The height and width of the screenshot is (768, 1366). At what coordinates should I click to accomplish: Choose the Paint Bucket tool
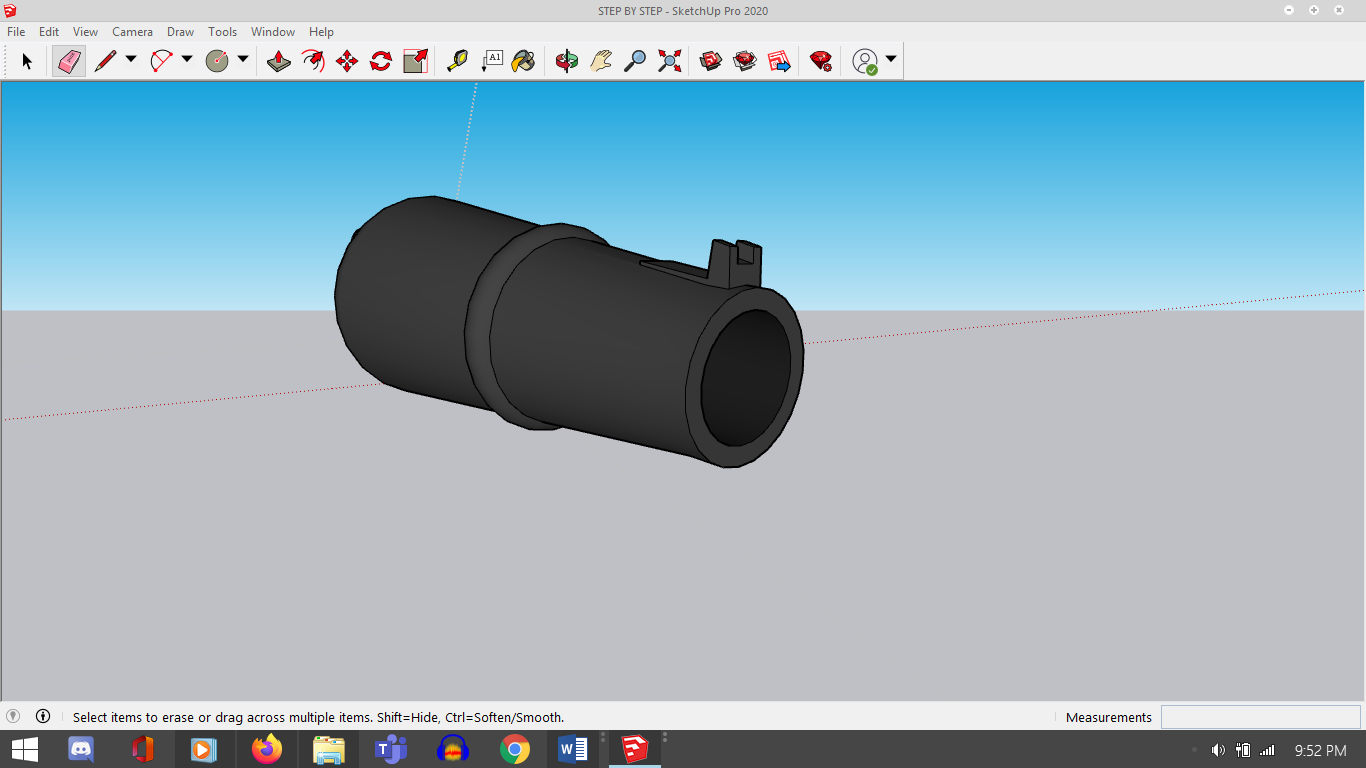[523, 61]
